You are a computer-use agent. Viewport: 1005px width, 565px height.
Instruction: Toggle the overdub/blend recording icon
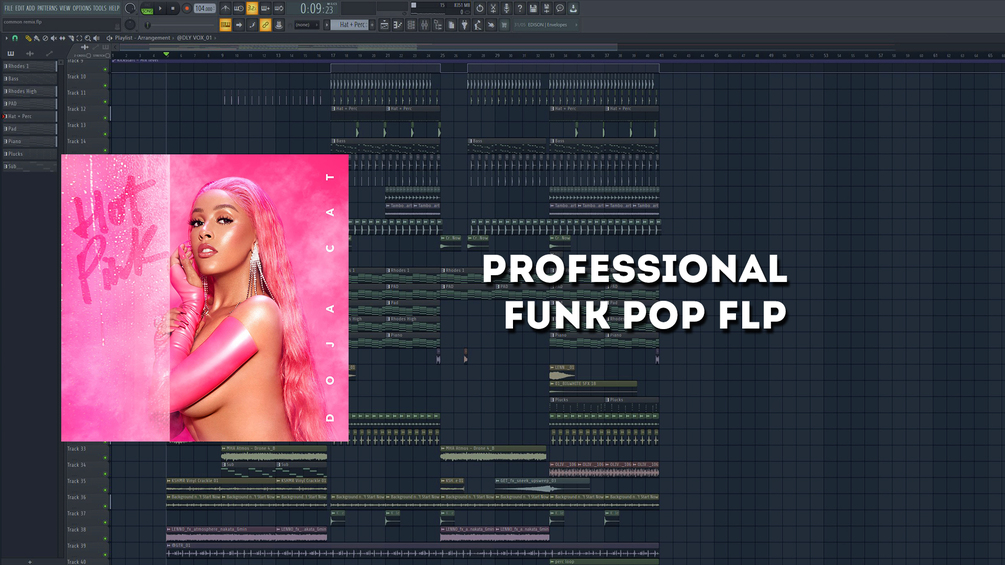click(x=265, y=8)
